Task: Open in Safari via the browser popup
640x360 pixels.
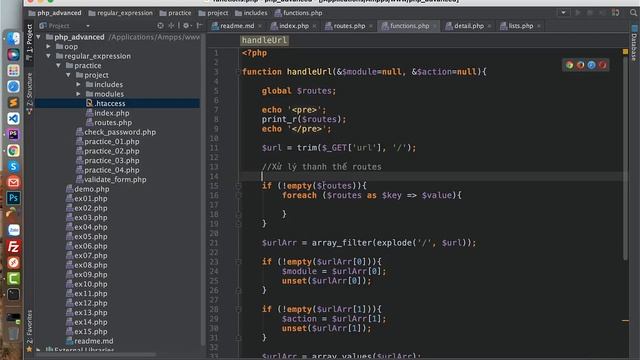Action: 591,65
